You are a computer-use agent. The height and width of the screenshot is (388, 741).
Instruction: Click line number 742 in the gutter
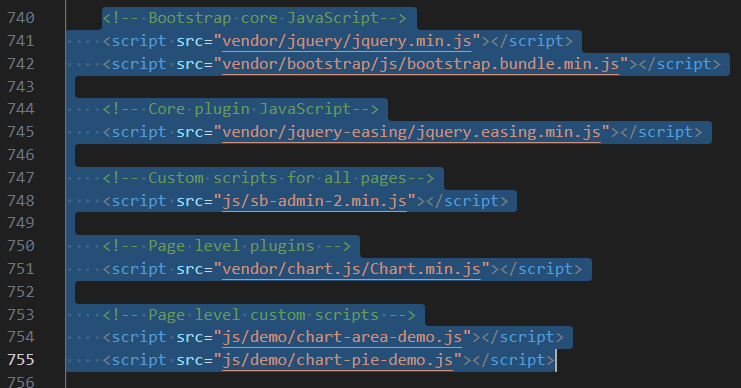[x=21, y=64]
